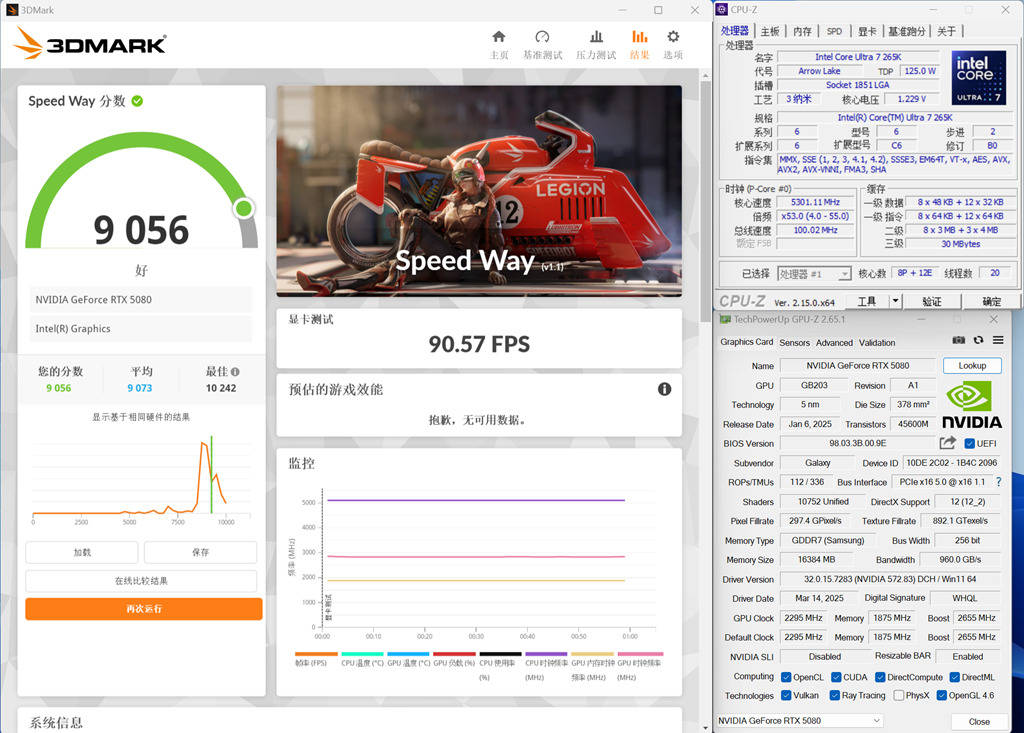The height and width of the screenshot is (733, 1024).
Task: Click the info icon next to 最佳
Action: click(235, 372)
